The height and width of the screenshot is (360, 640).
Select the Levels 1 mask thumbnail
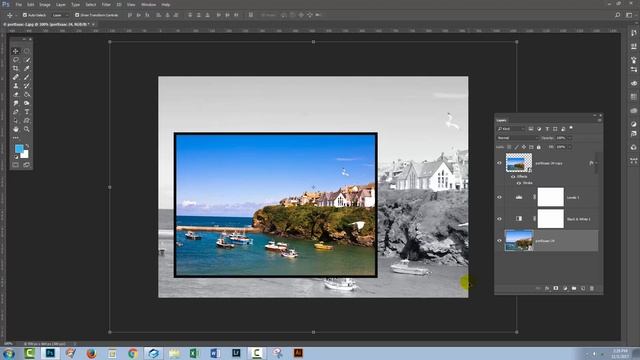[551, 197]
